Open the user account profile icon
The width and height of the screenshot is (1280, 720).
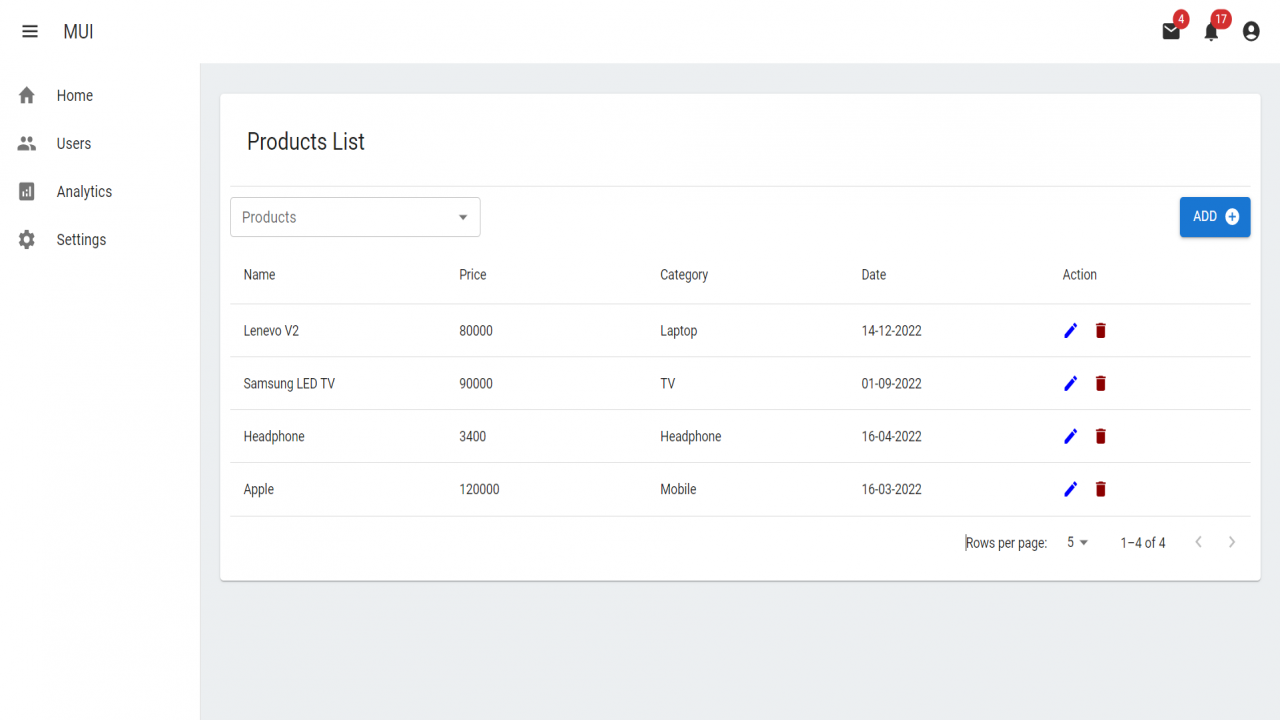point(1251,31)
